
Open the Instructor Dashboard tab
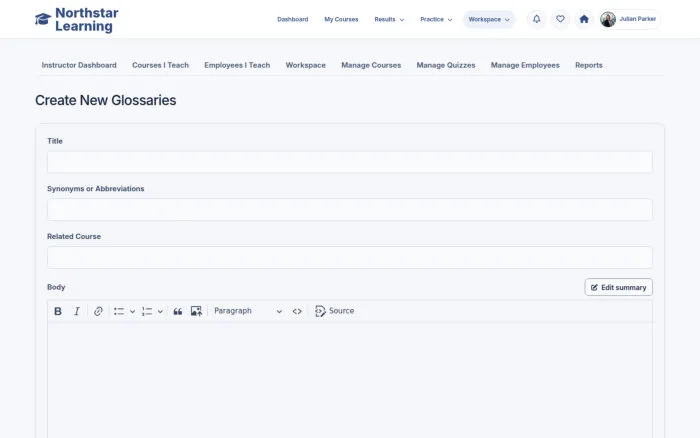[79, 65]
